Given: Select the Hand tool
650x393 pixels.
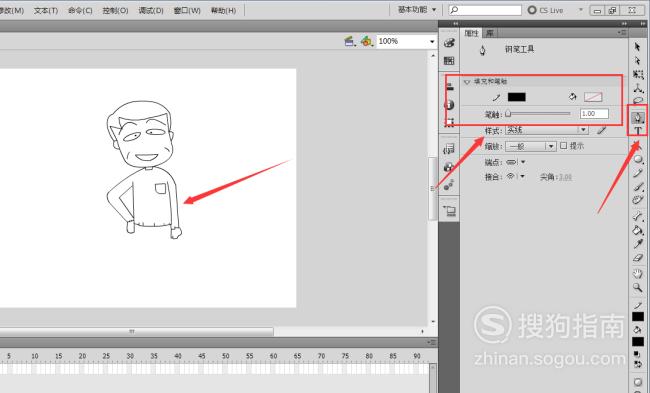Looking at the screenshot, I should (x=638, y=273).
